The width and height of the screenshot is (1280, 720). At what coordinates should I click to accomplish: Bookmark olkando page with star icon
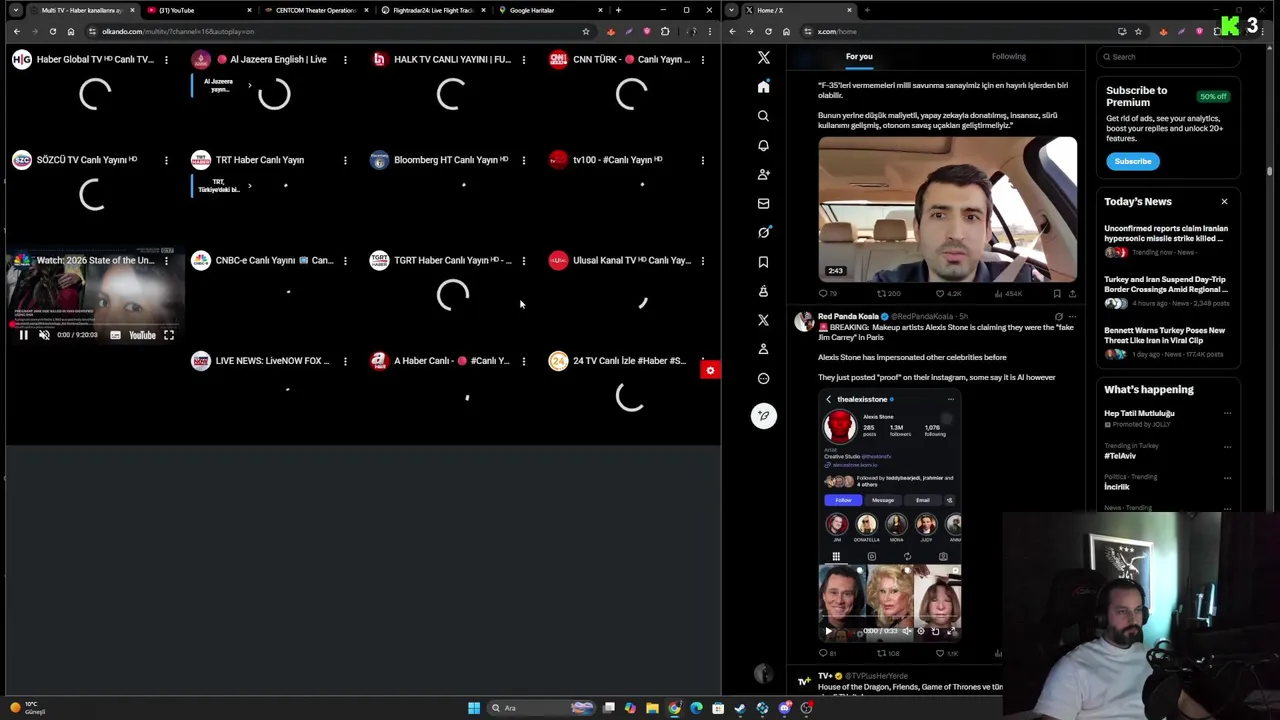pos(586,31)
